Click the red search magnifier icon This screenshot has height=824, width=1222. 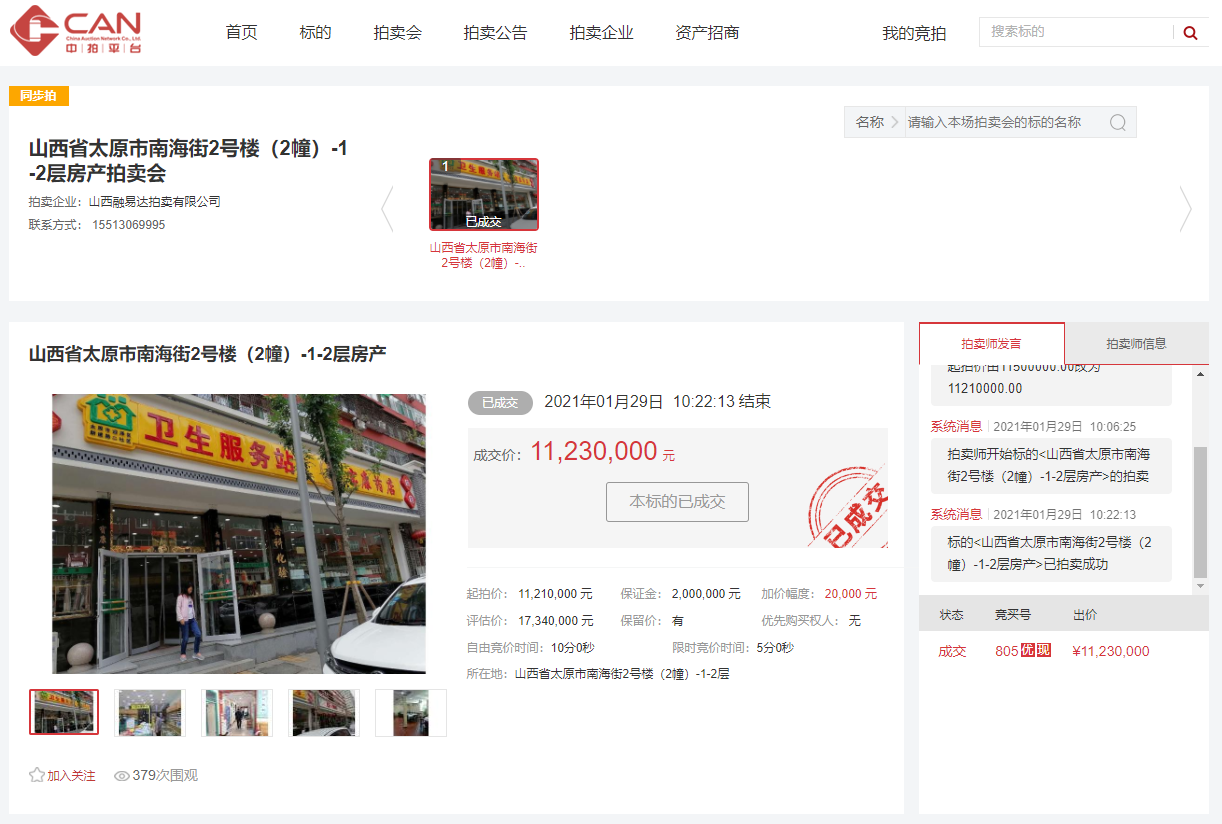[1190, 32]
